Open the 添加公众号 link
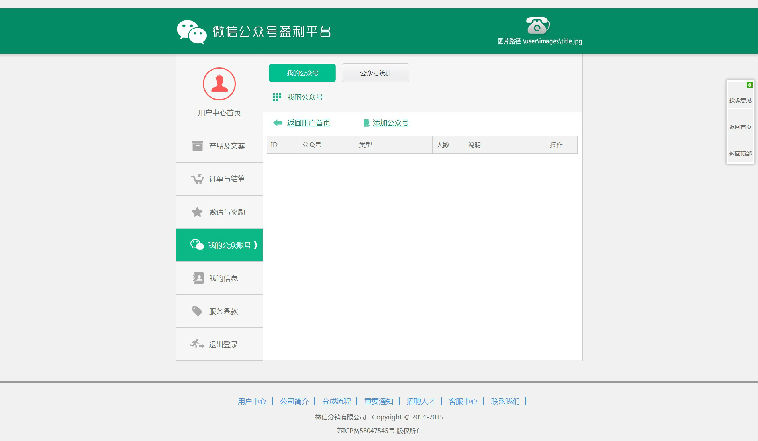 [x=390, y=123]
